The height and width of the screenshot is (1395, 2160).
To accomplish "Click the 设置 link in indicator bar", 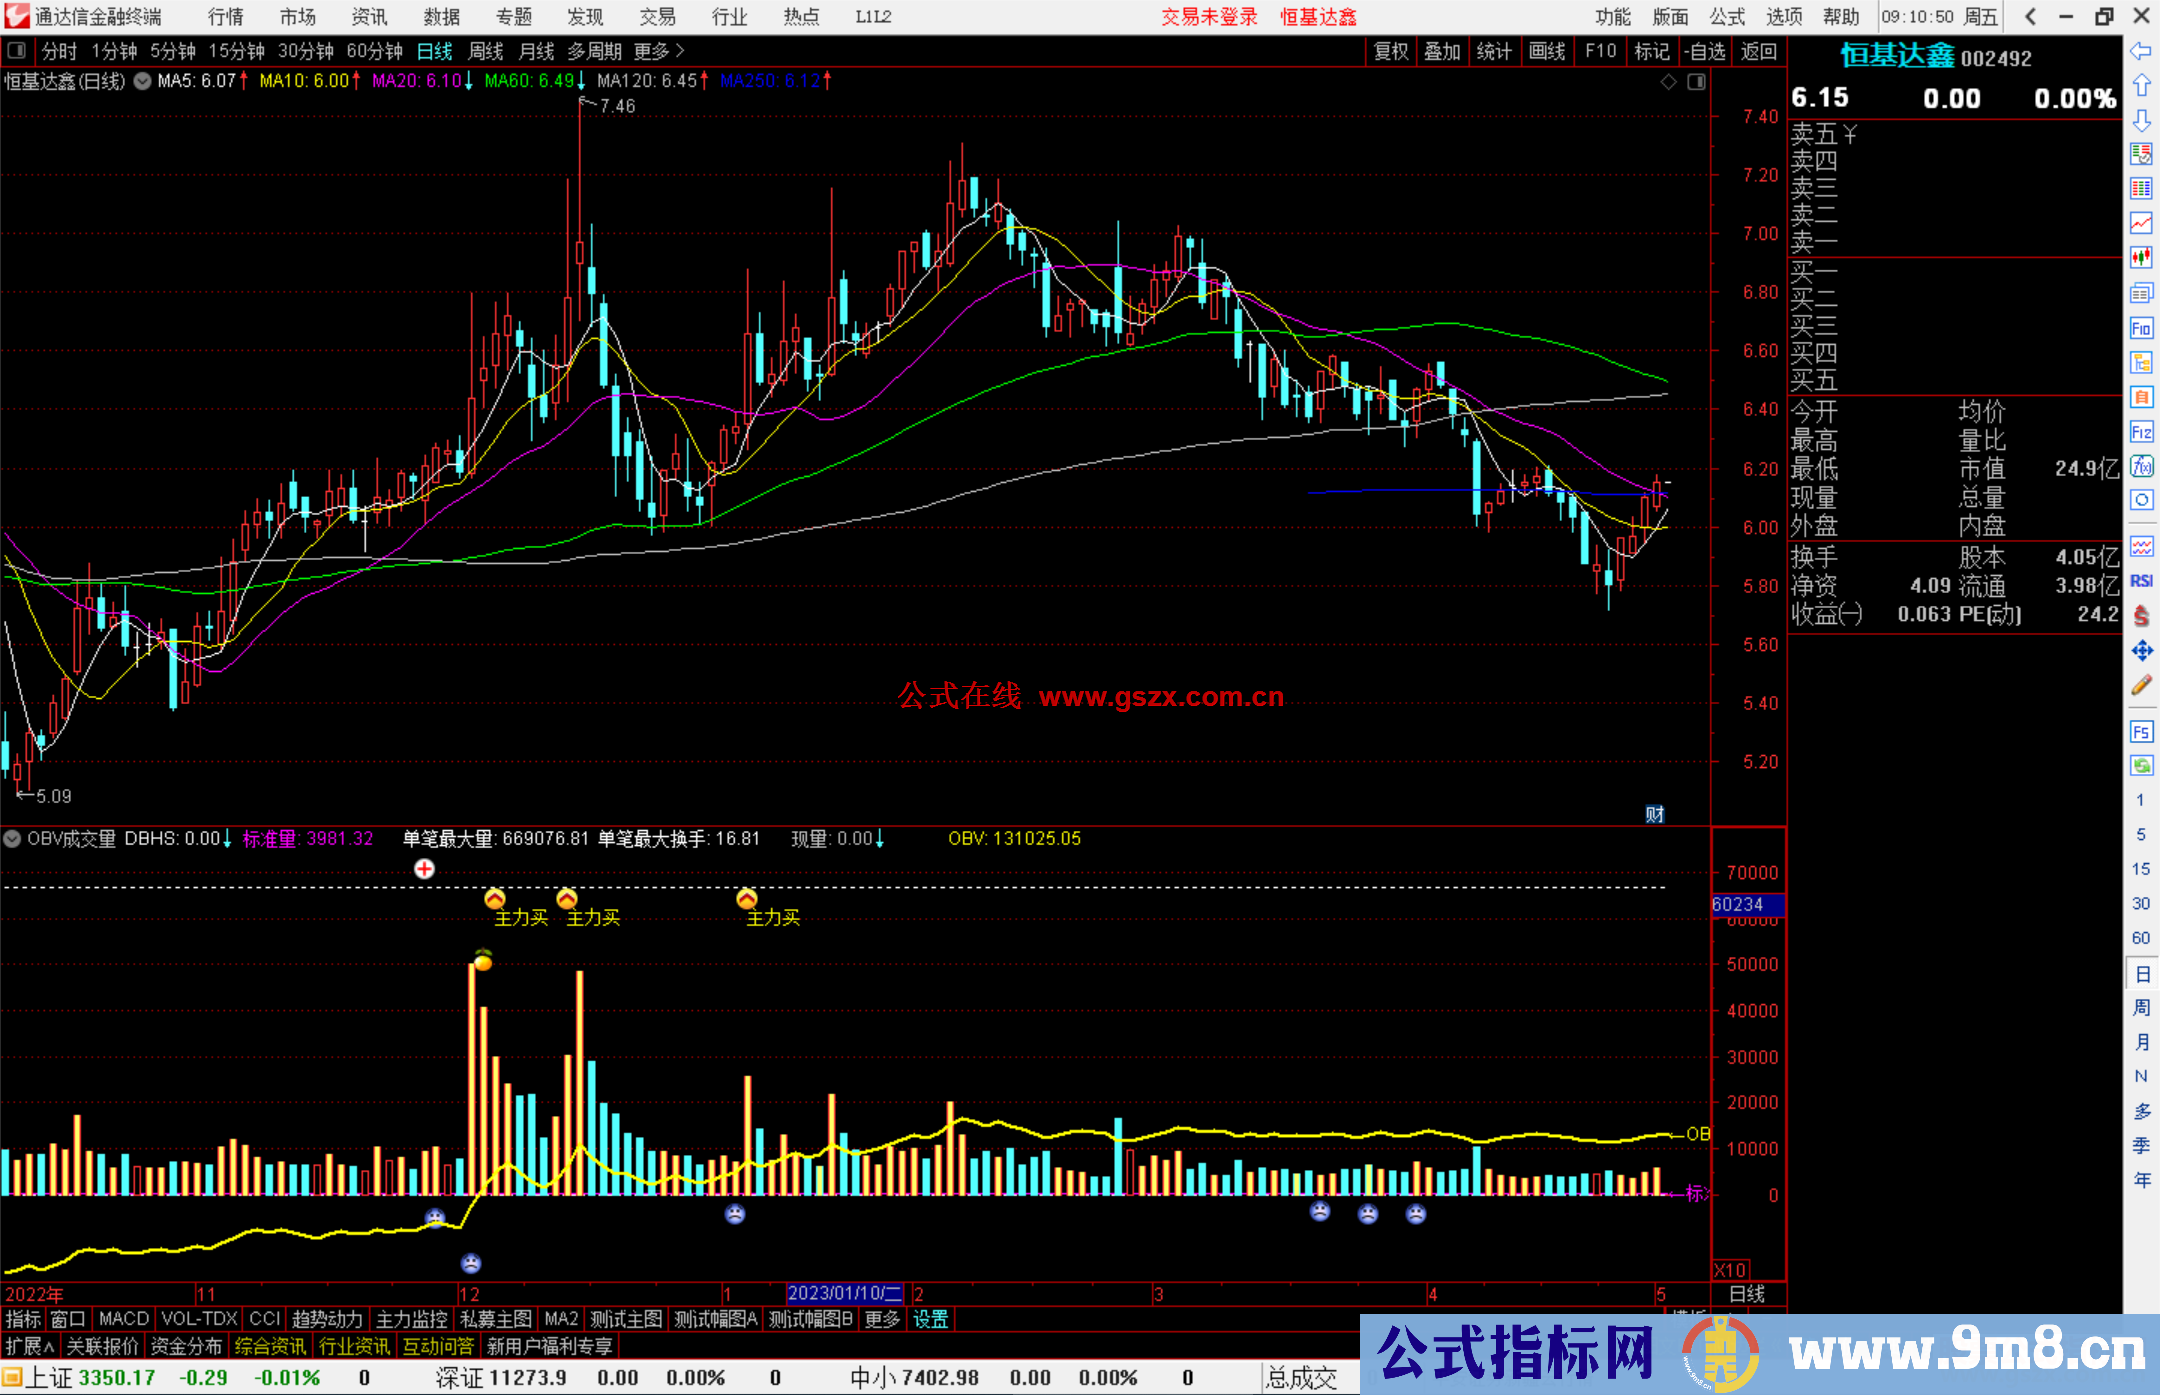I will (930, 1319).
